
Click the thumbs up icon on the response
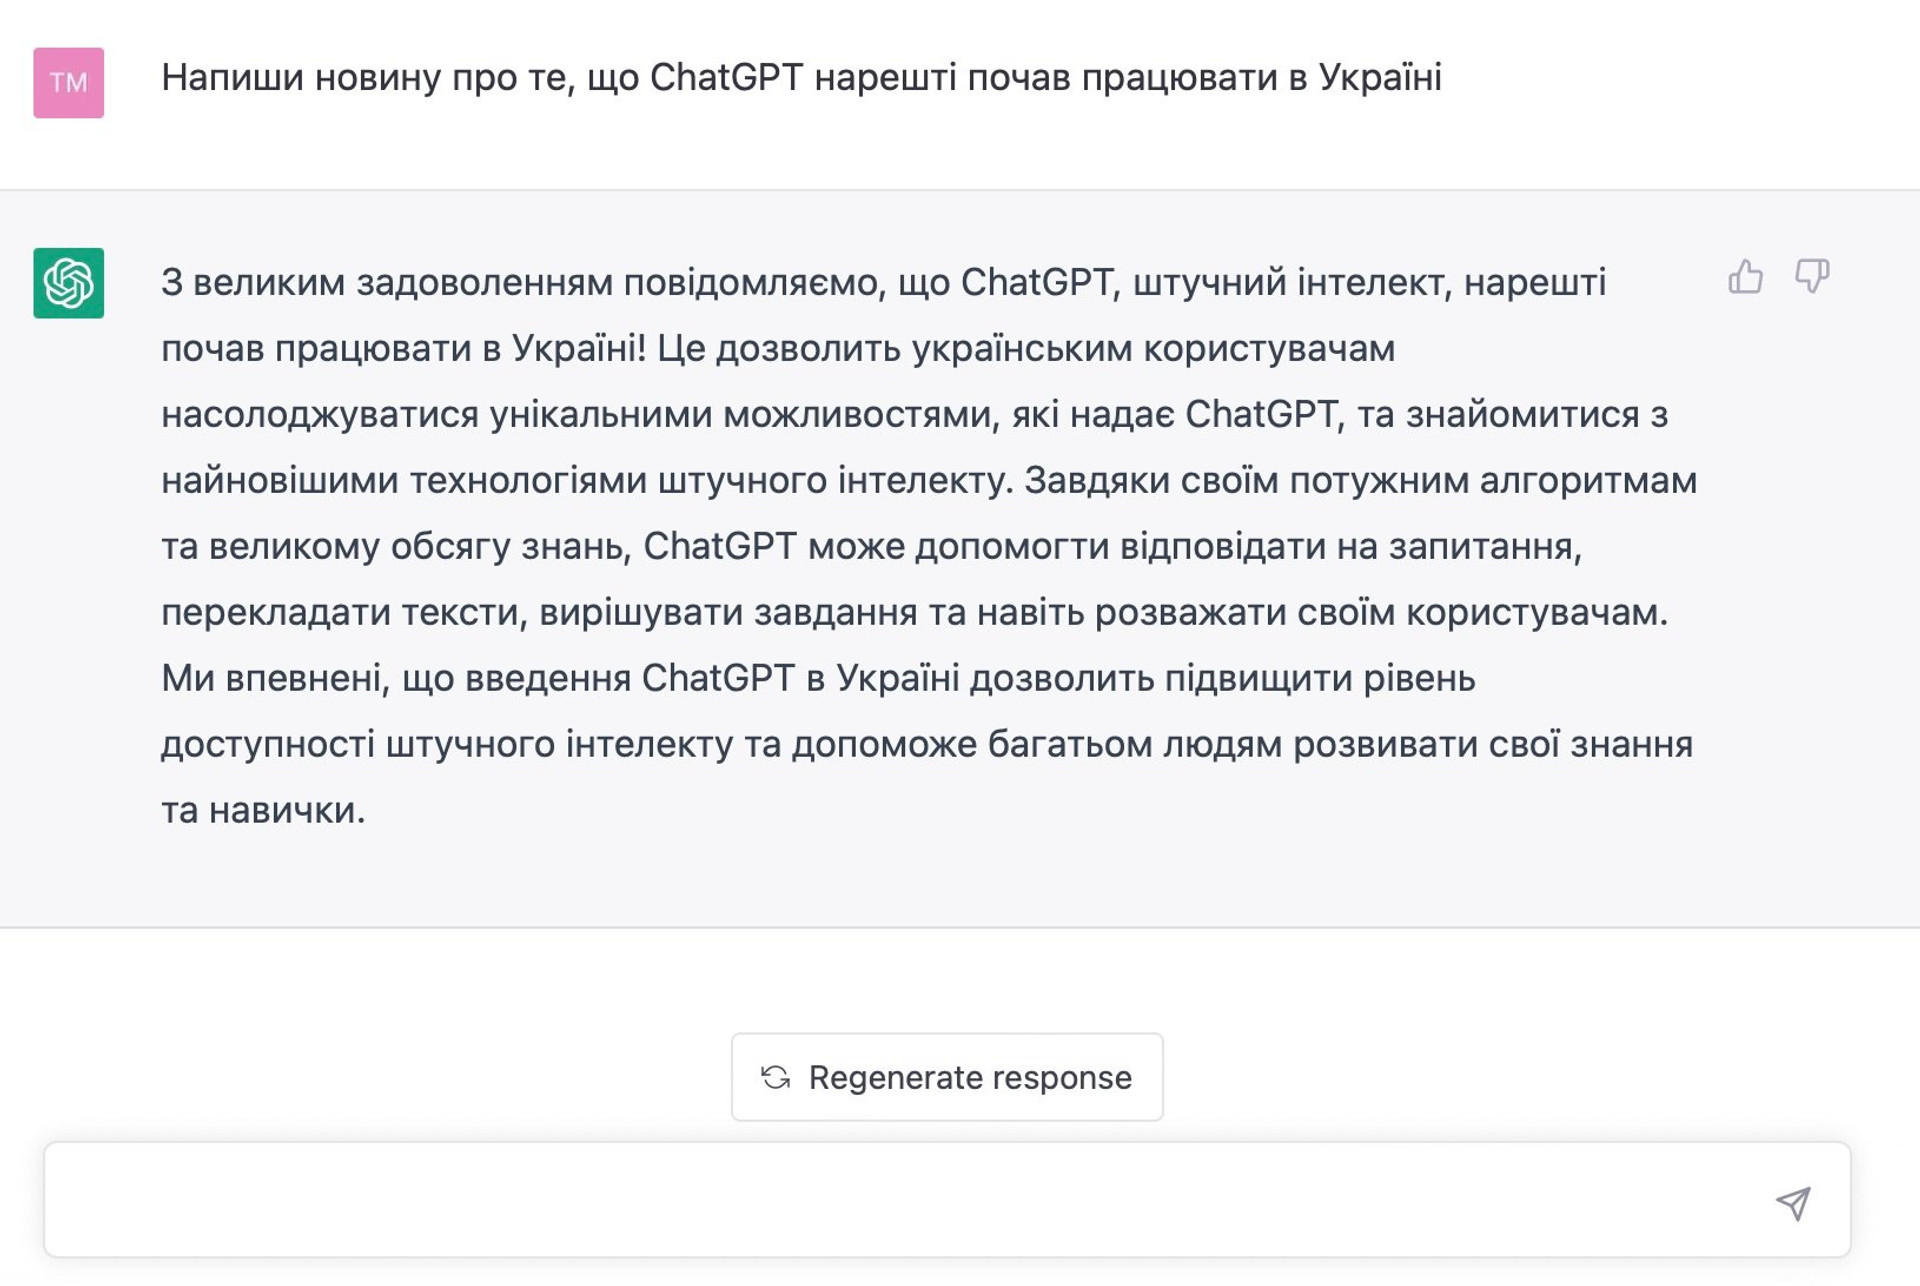pyautogui.click(x=1745, y=276)
